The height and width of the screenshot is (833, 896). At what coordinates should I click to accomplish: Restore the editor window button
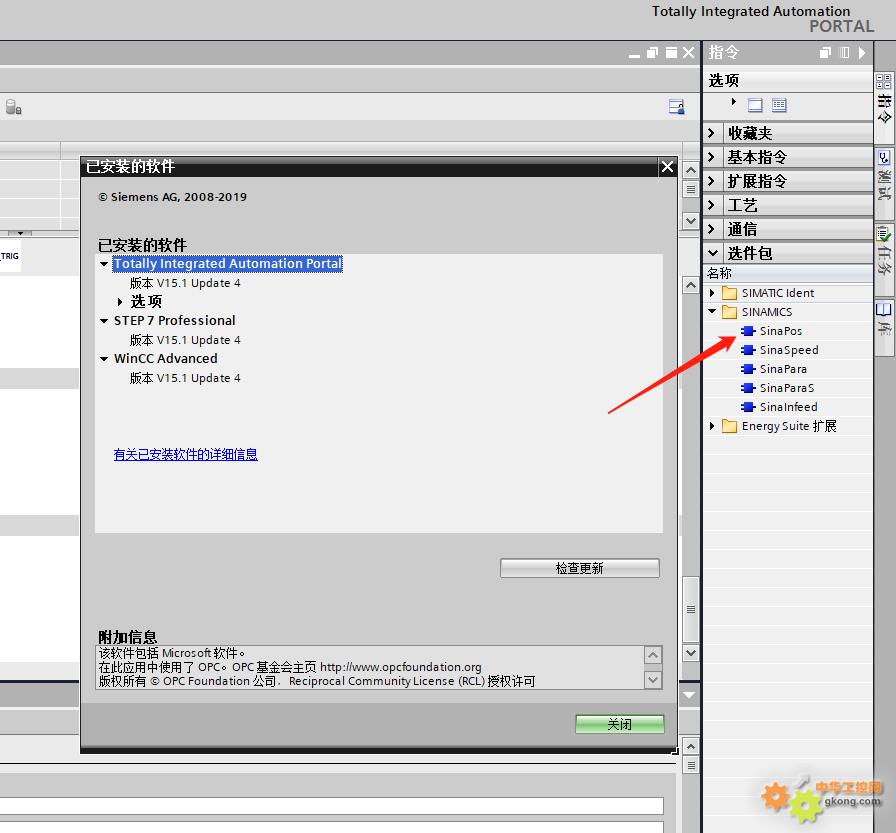point(653,53)
